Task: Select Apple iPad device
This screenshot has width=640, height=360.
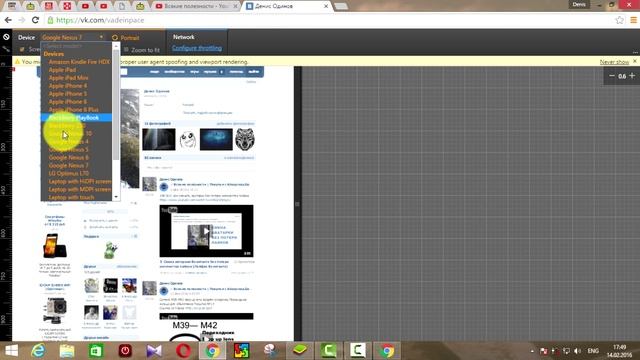Action: click(62, 70)
